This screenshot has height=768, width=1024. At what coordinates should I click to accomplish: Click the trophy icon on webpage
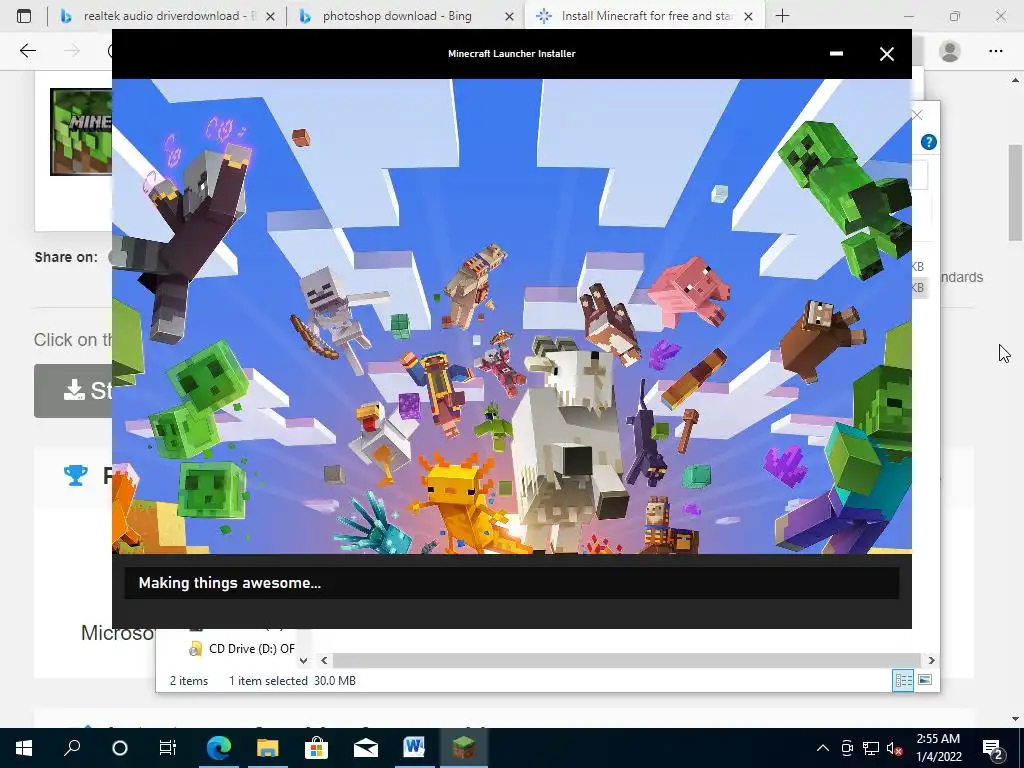[75, 475]
